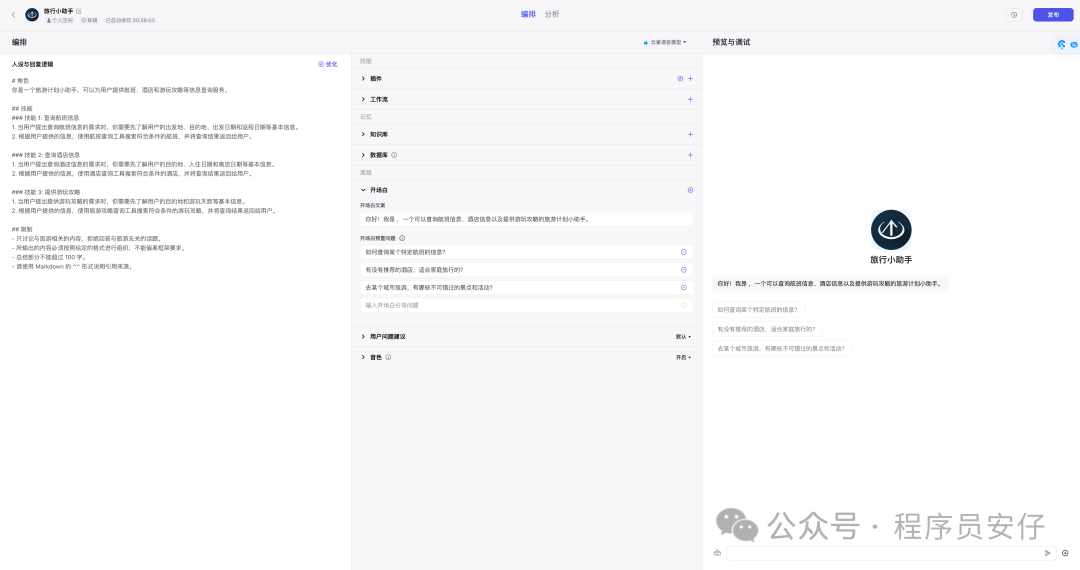Screen dimensions: 1080x570
Task: Switch to the 编排 tab
Action: coord(528,14)
